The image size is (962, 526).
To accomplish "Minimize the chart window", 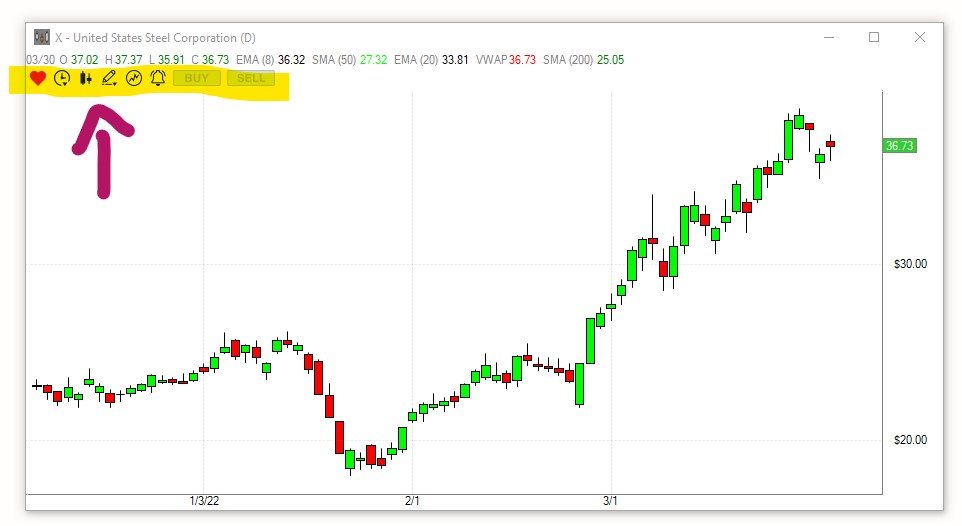I will [x=828, y=37].
